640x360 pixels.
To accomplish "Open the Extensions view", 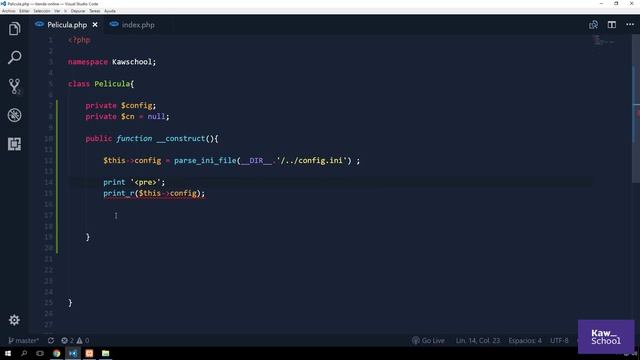I will tap(14, 144).
